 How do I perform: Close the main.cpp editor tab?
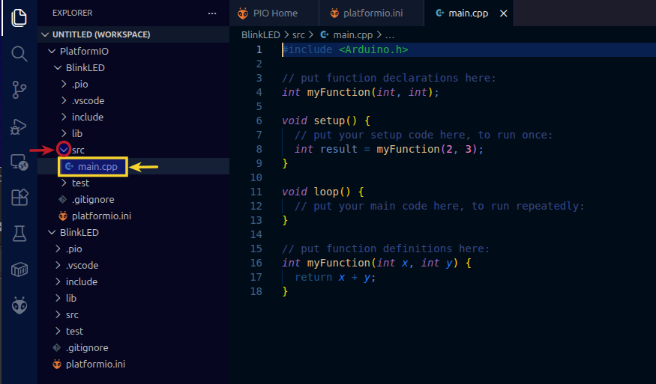[504, 13]
